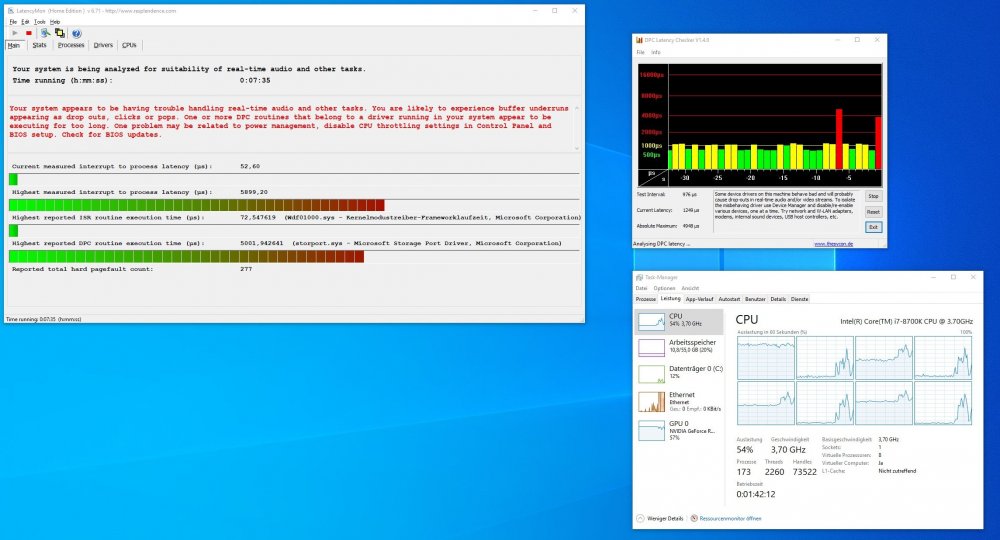The width and height of the screenshot is (1000, 540).
Task: Click the first logical processor graph in Task-Manager
Action: [765, 358]
